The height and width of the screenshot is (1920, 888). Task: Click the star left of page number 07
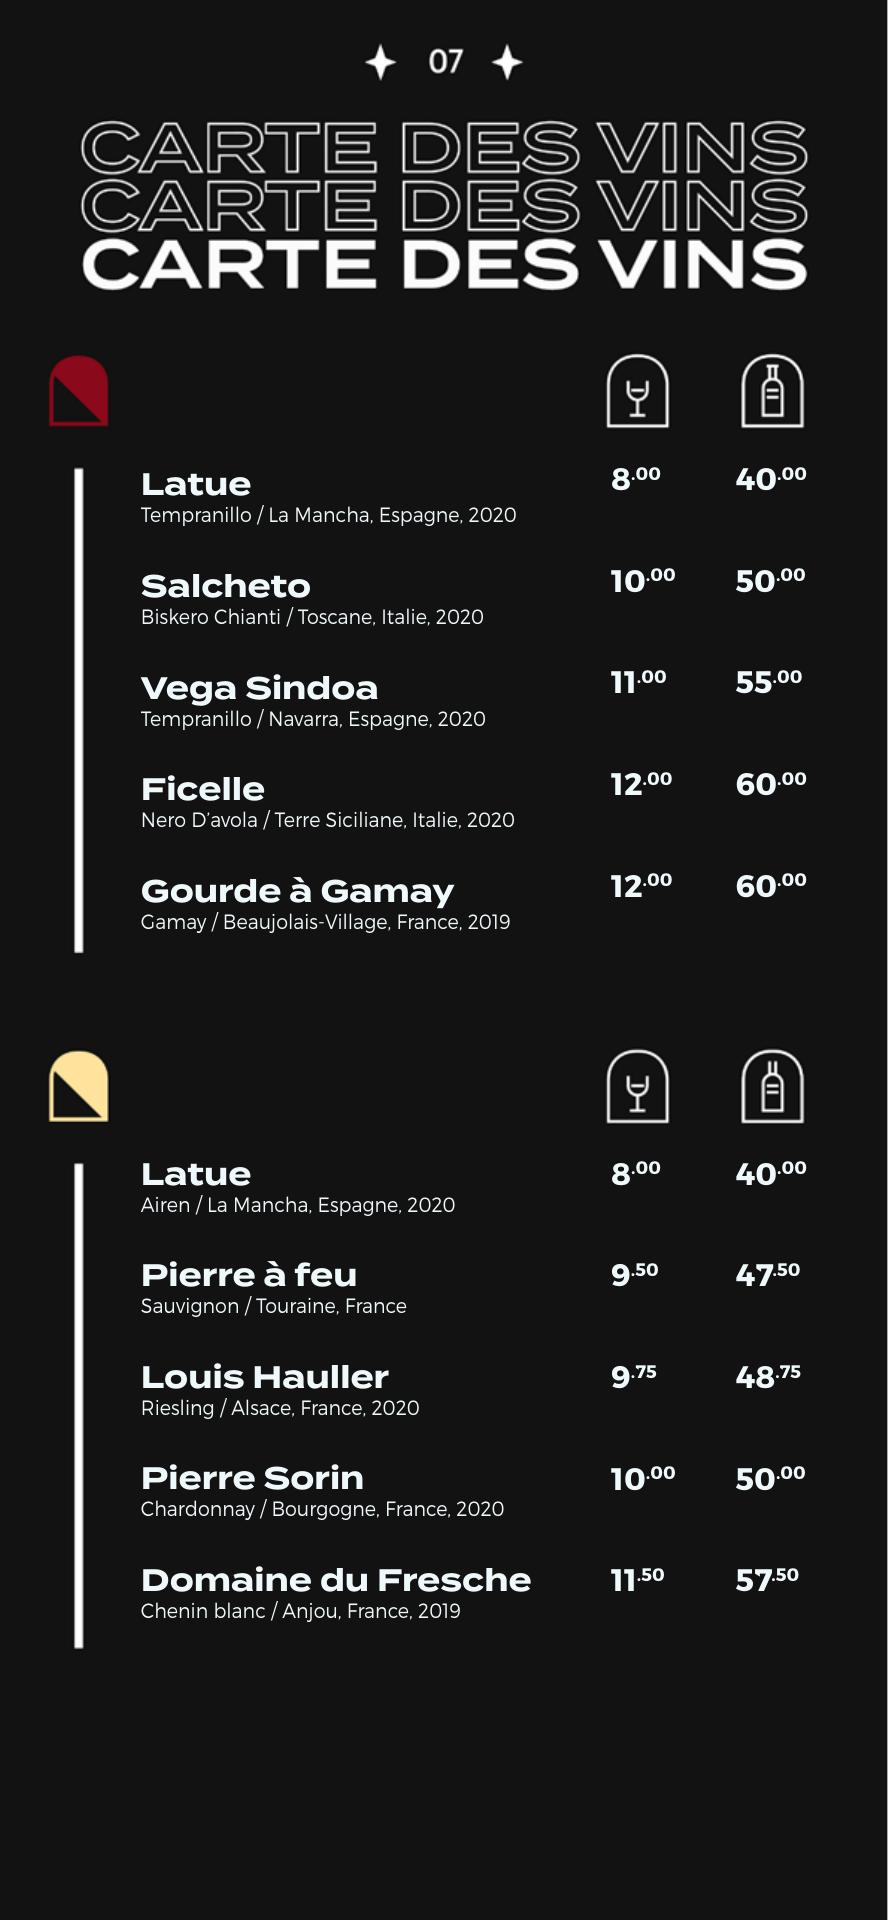[380, 62]
